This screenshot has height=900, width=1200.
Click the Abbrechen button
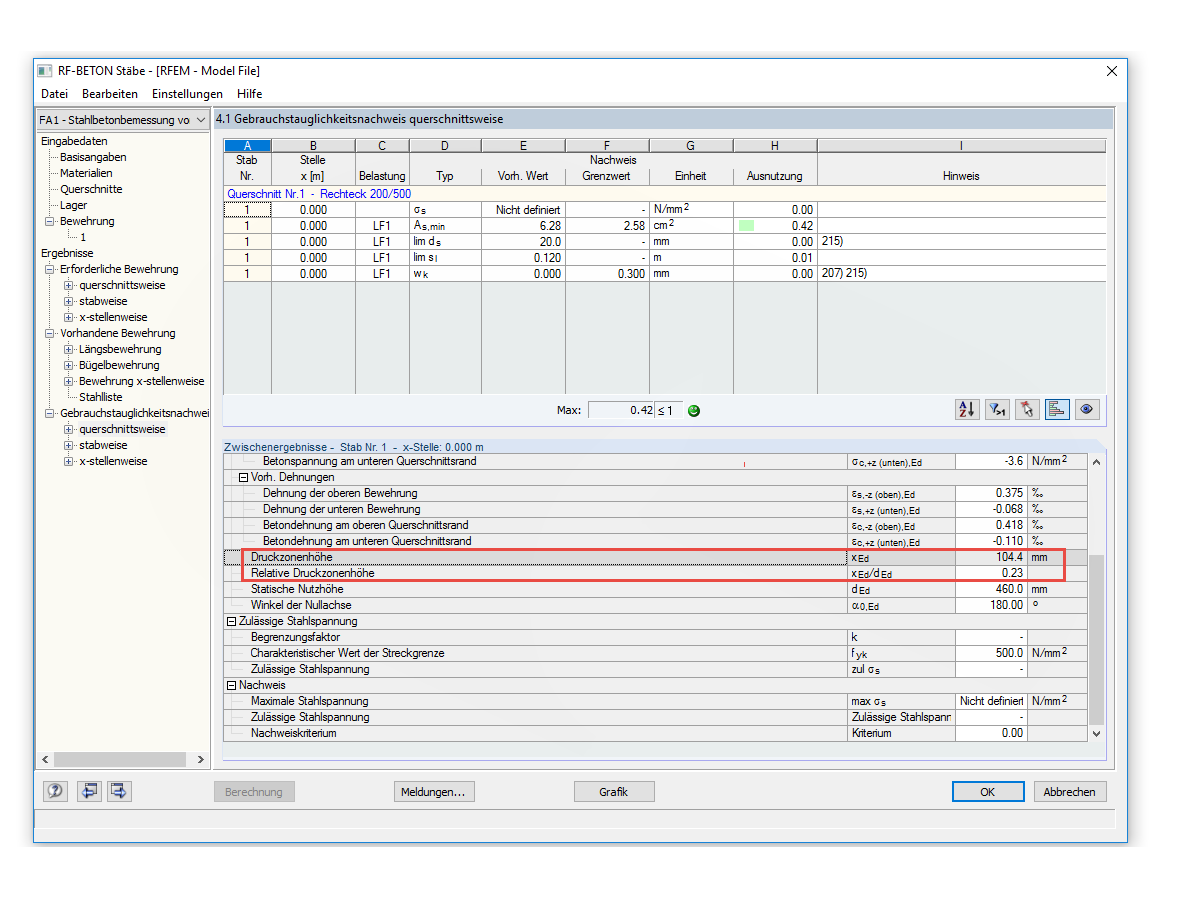point(1069,792)
